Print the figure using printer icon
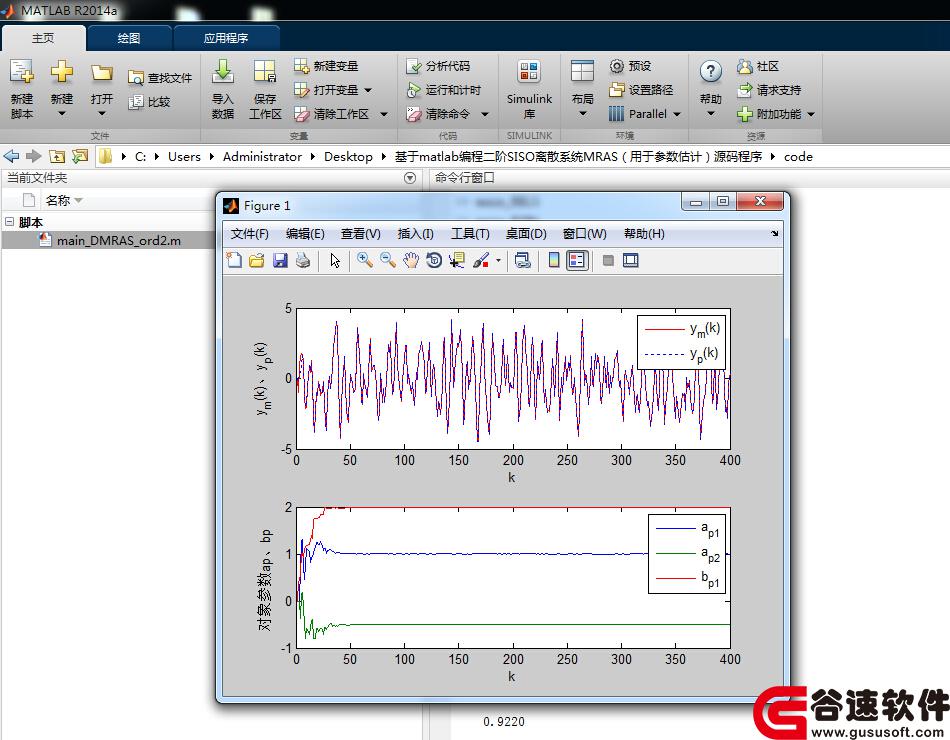Viewport: 950px width, 740px height. click(x=303, y=261)
